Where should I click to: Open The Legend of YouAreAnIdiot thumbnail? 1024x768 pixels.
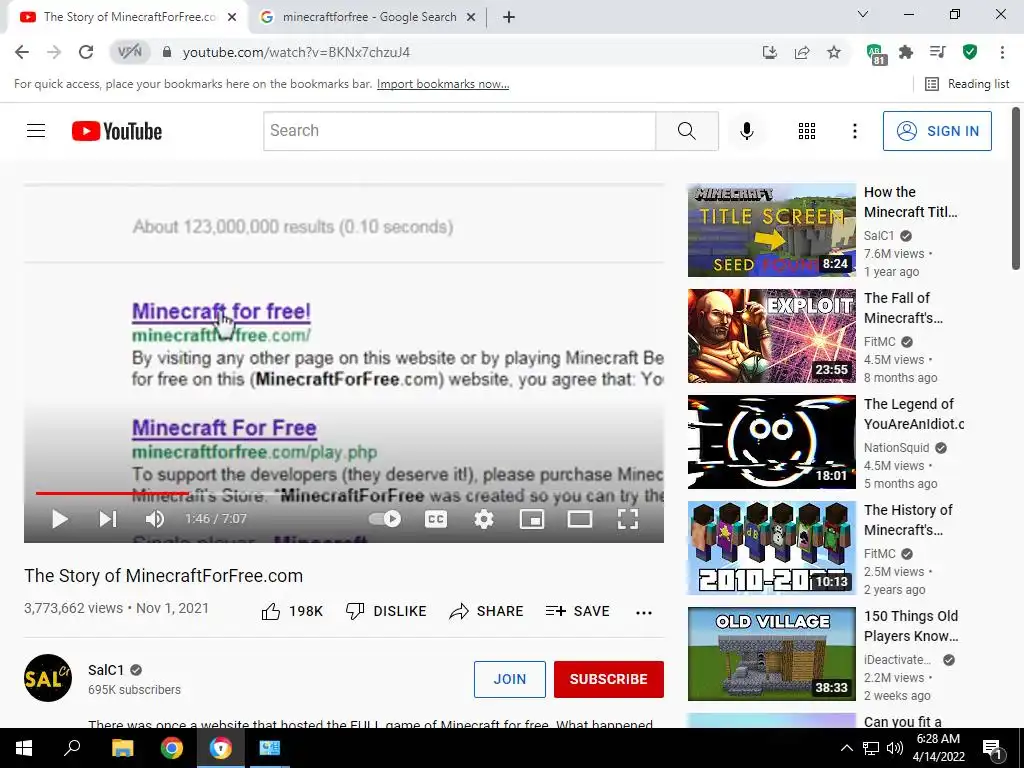point(771,441)
